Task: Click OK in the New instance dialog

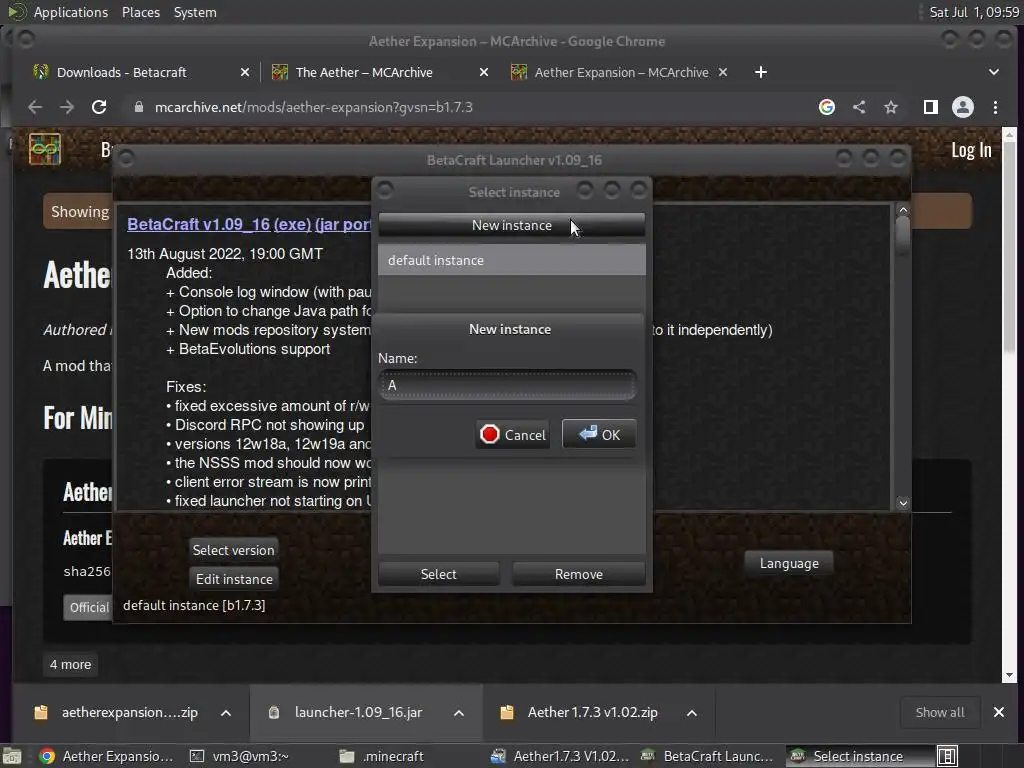Action: click(599, 434)
